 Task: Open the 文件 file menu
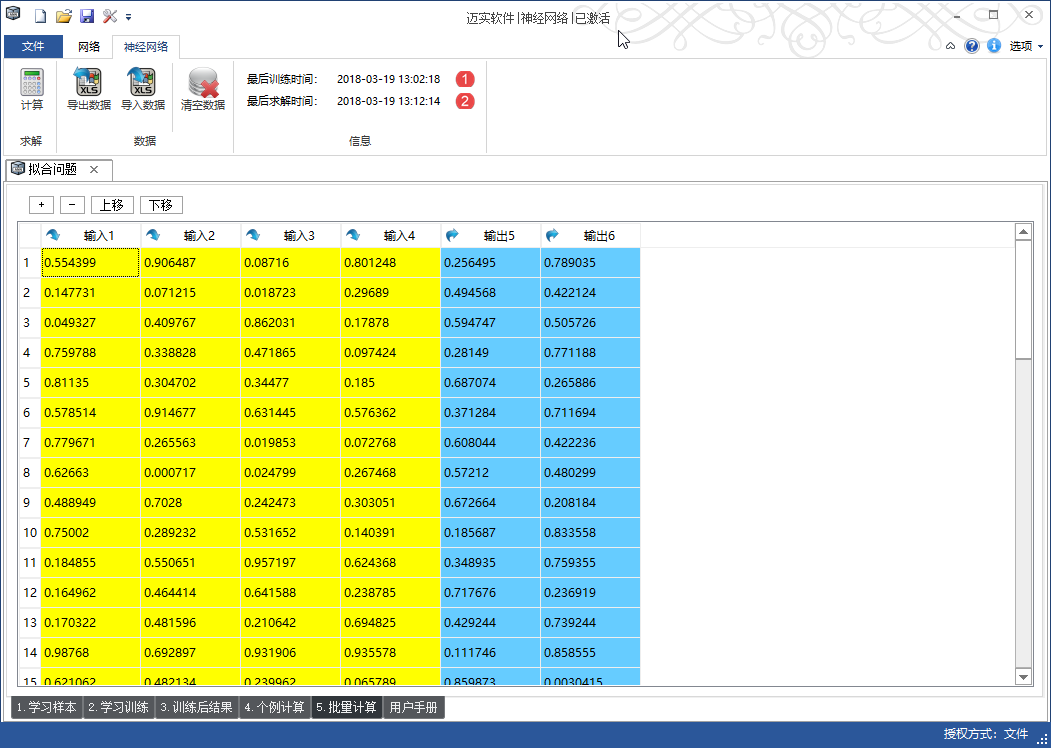[33, 46]
